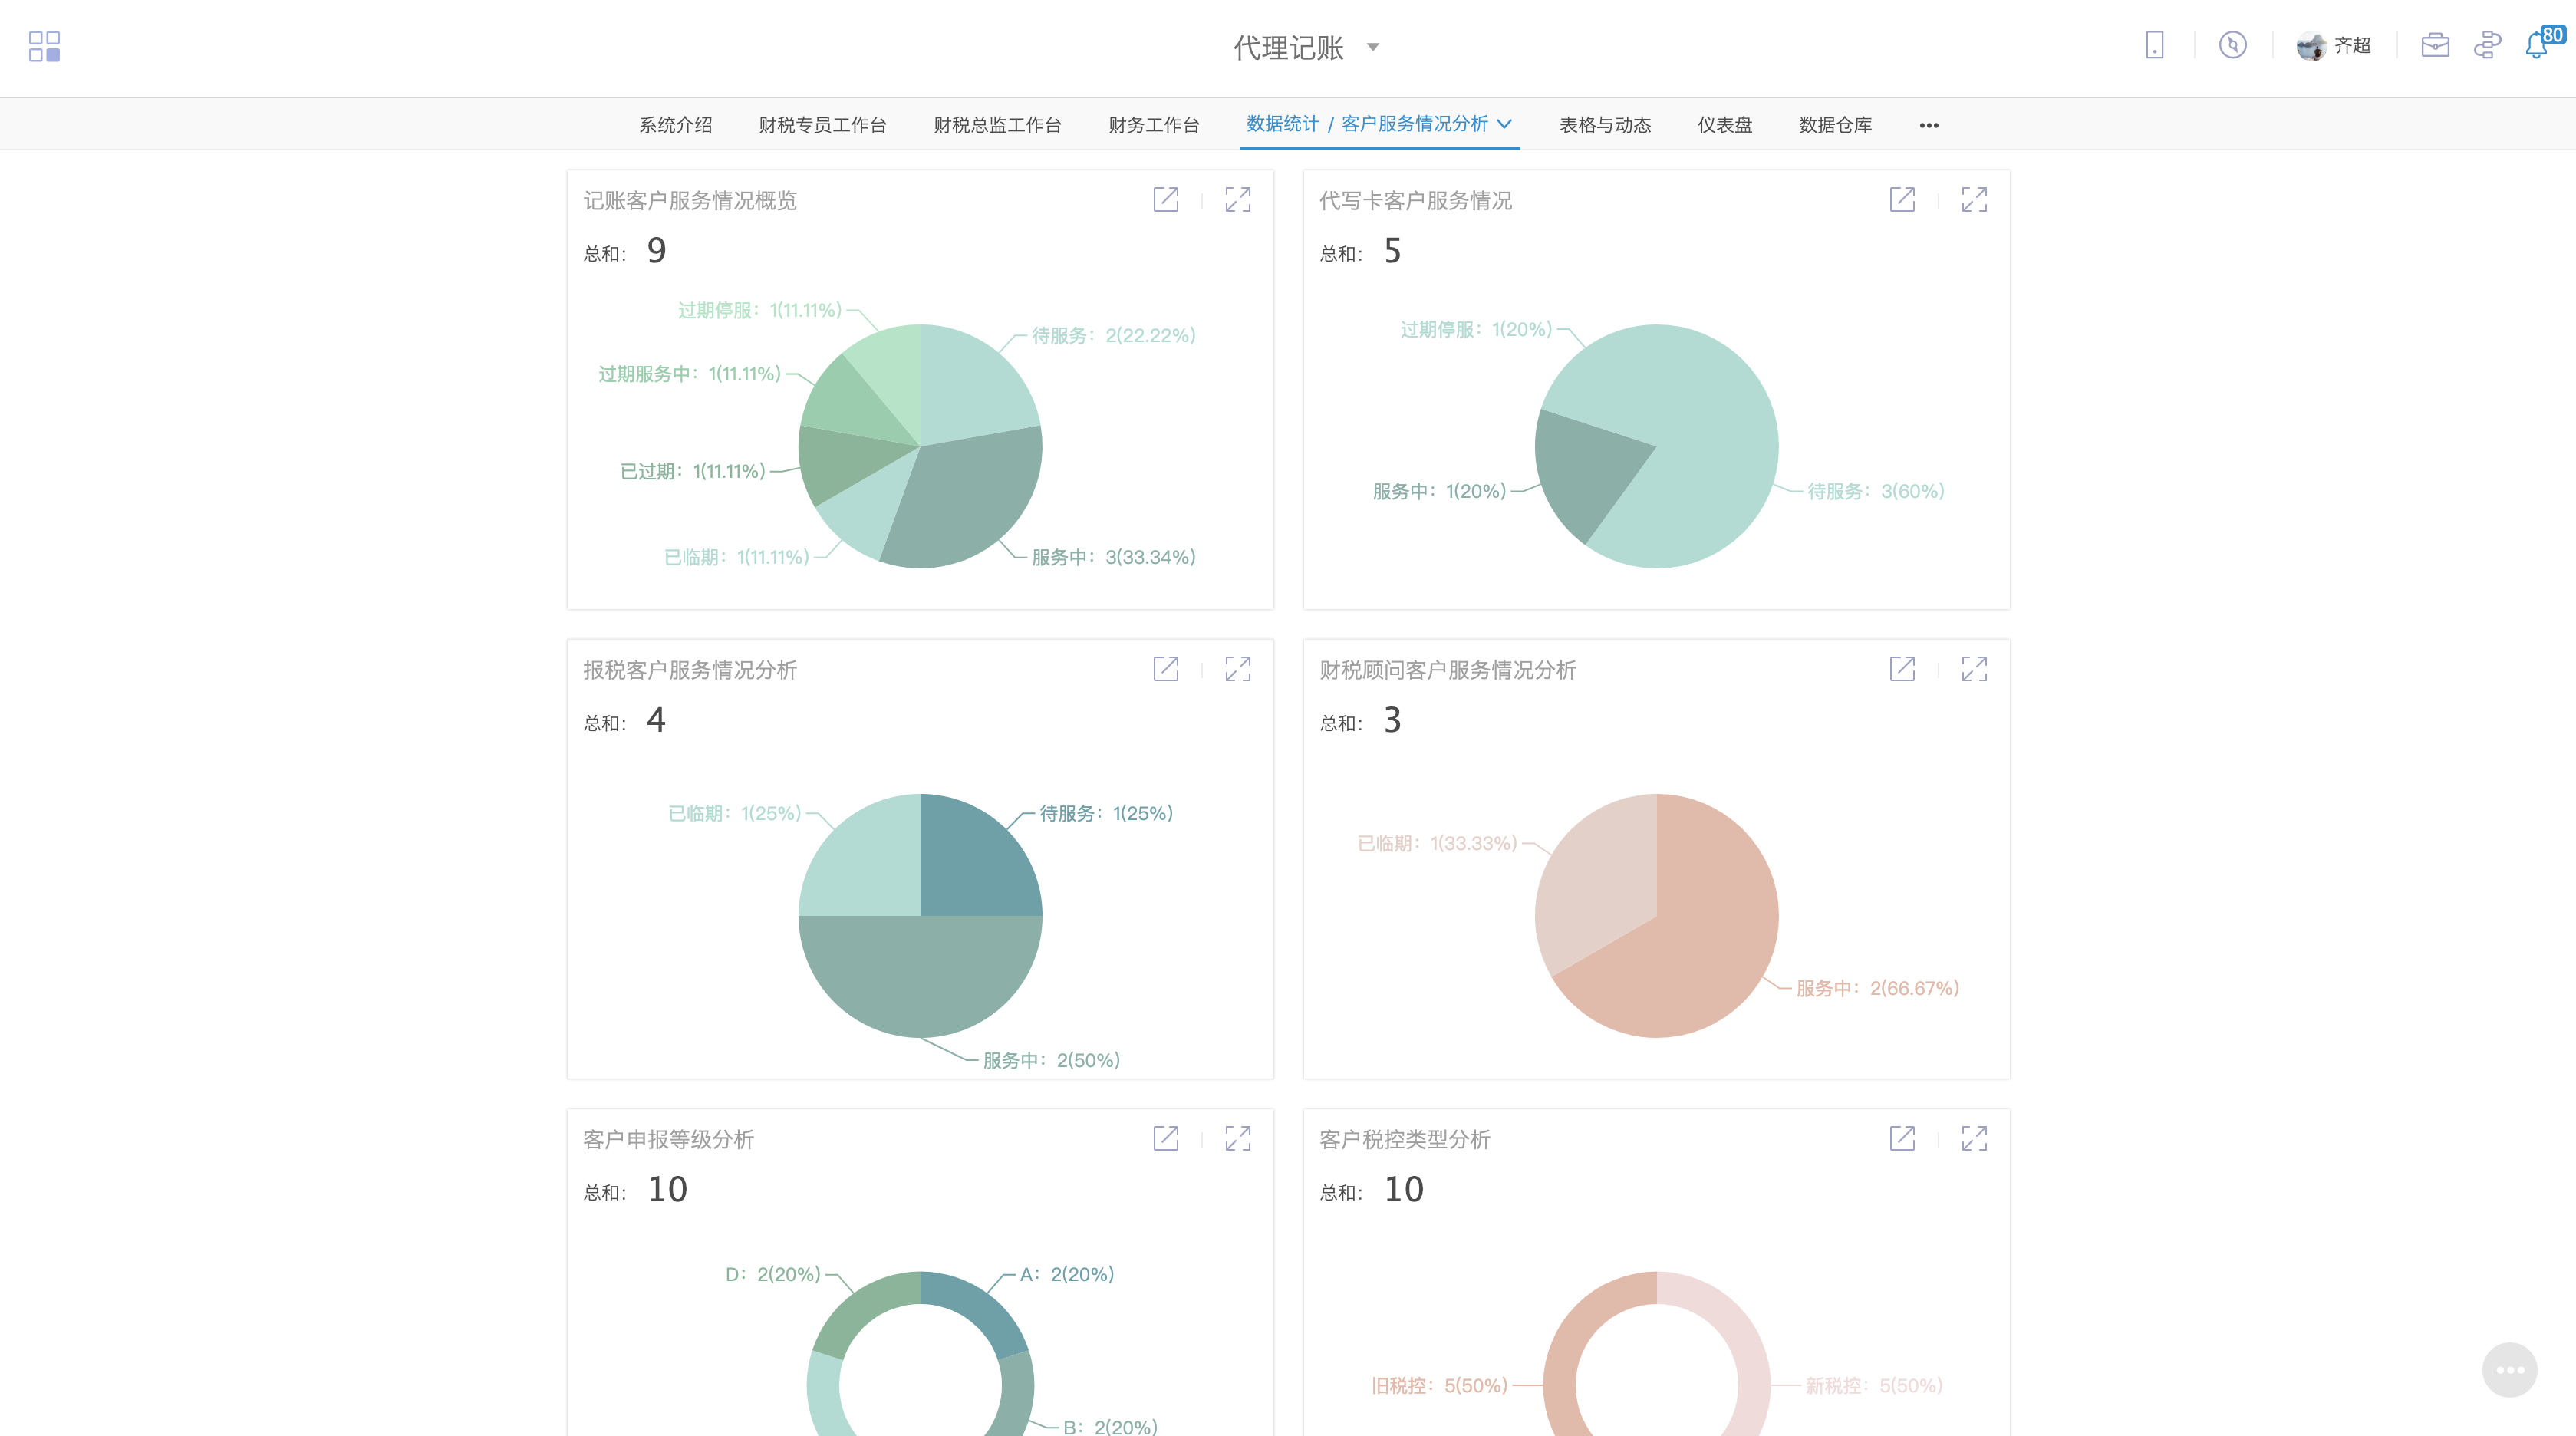Click label 服务中：2(66.67%)
Viewport: 2576px width, 1436px height.
click(1877, 988)
